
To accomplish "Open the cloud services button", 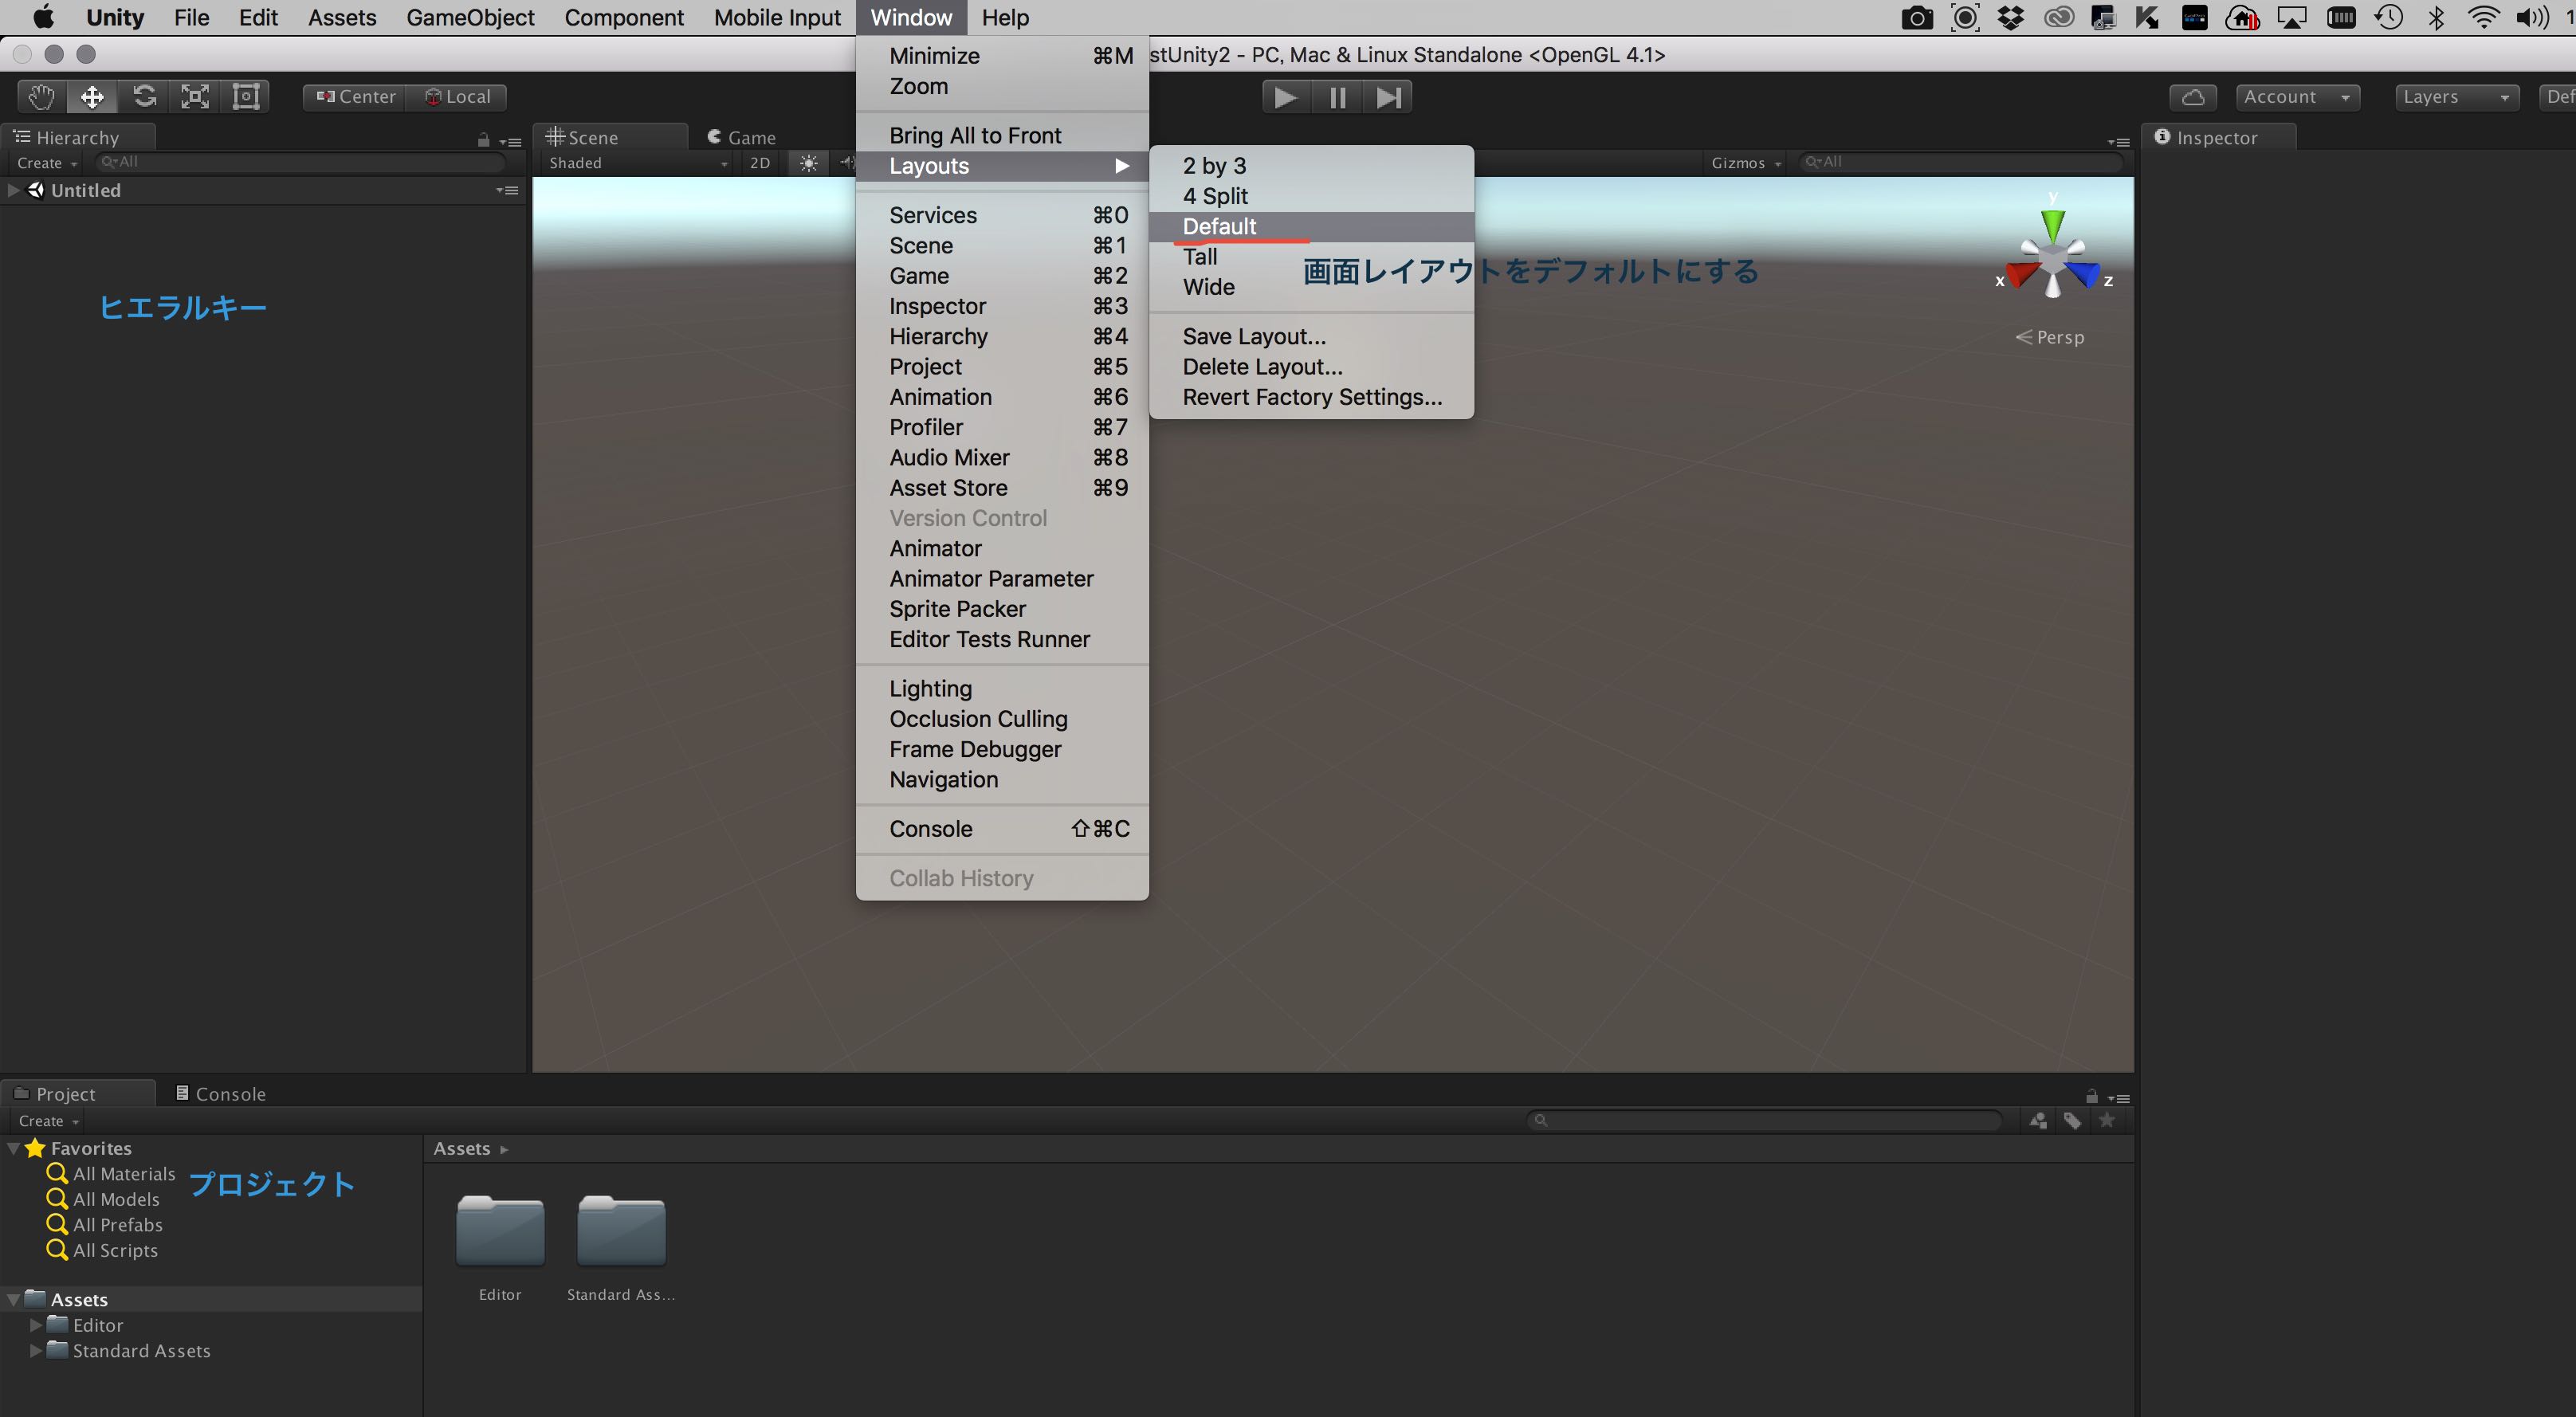I will [2193, 97].
